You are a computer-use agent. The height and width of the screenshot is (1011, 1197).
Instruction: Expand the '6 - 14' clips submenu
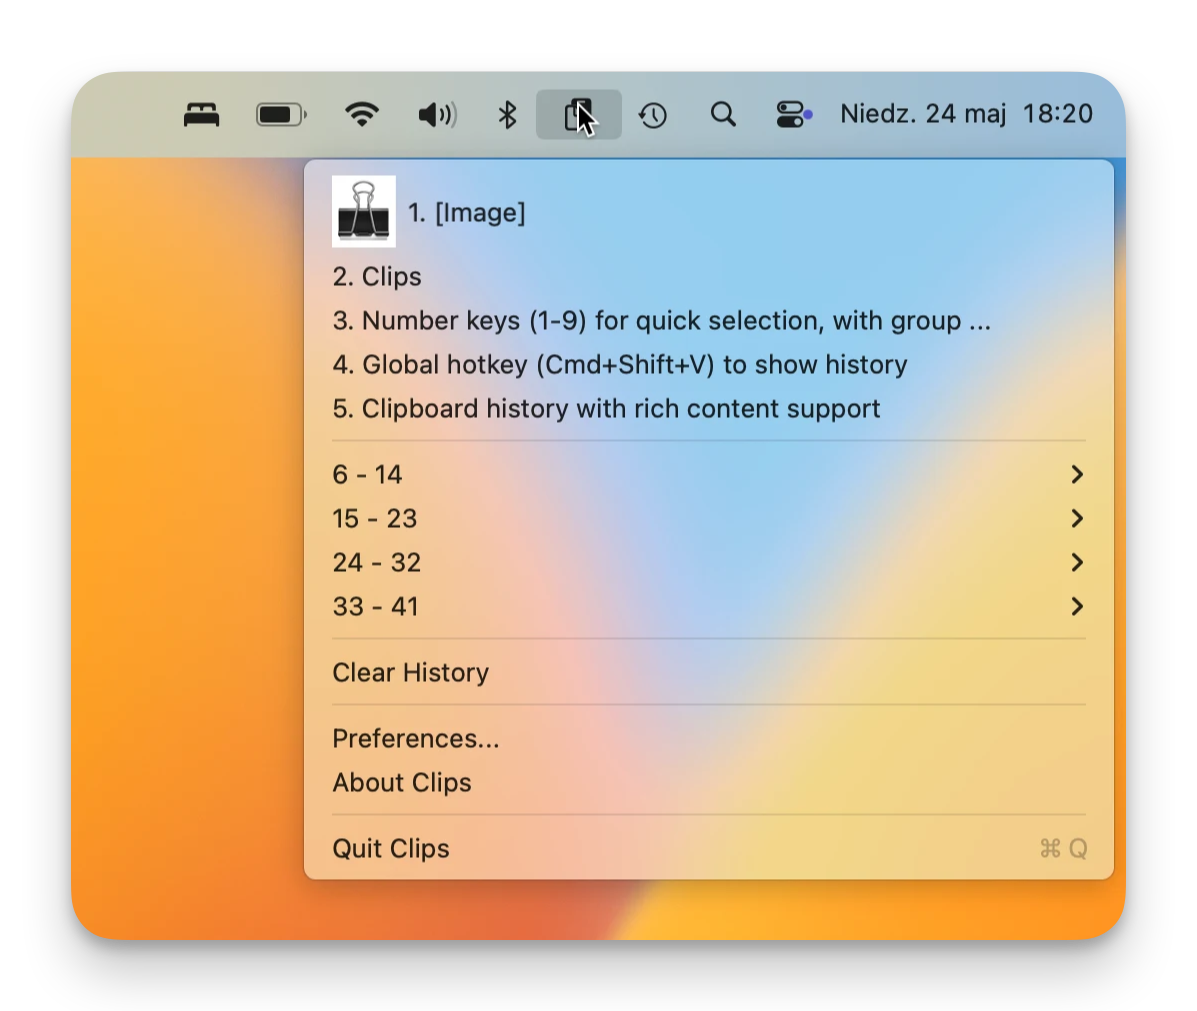coord(708,474)
